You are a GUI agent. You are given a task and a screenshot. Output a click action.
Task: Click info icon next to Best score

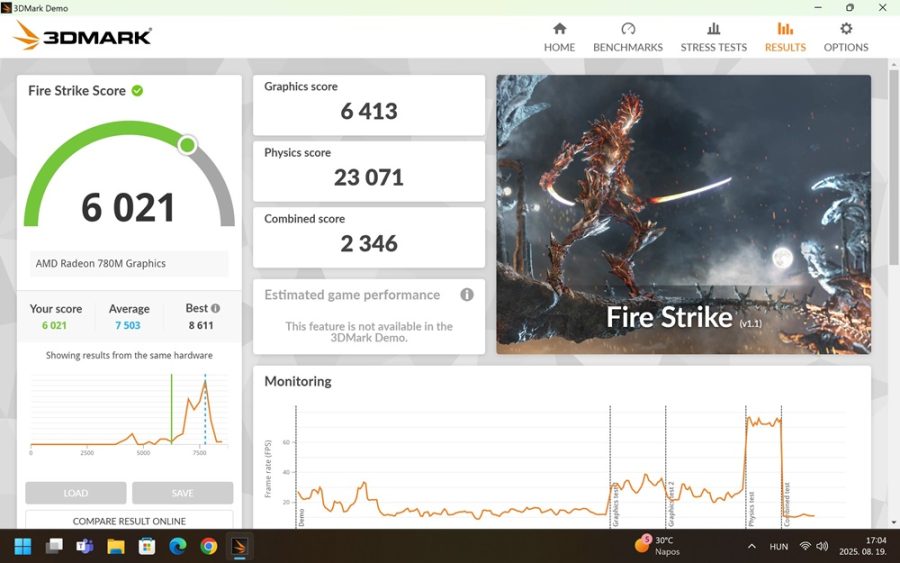coord(215,309)
